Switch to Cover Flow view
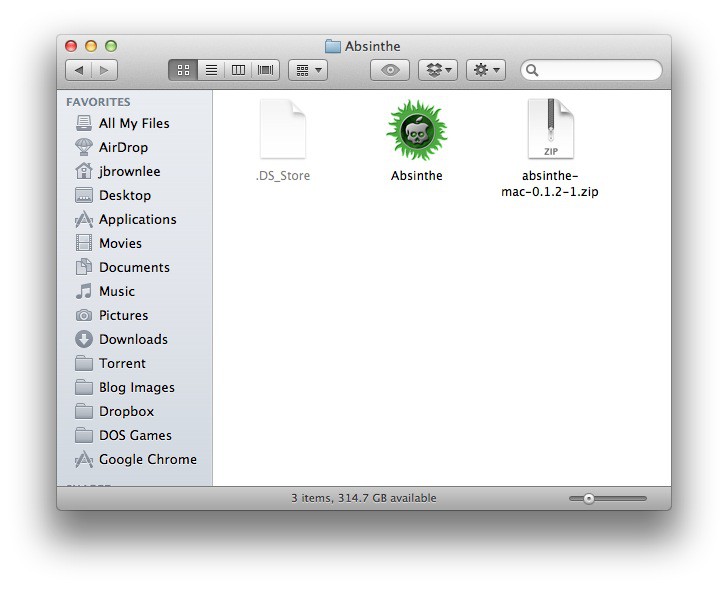The height and width of the screenshot is (589, 728). coord(265,70)
